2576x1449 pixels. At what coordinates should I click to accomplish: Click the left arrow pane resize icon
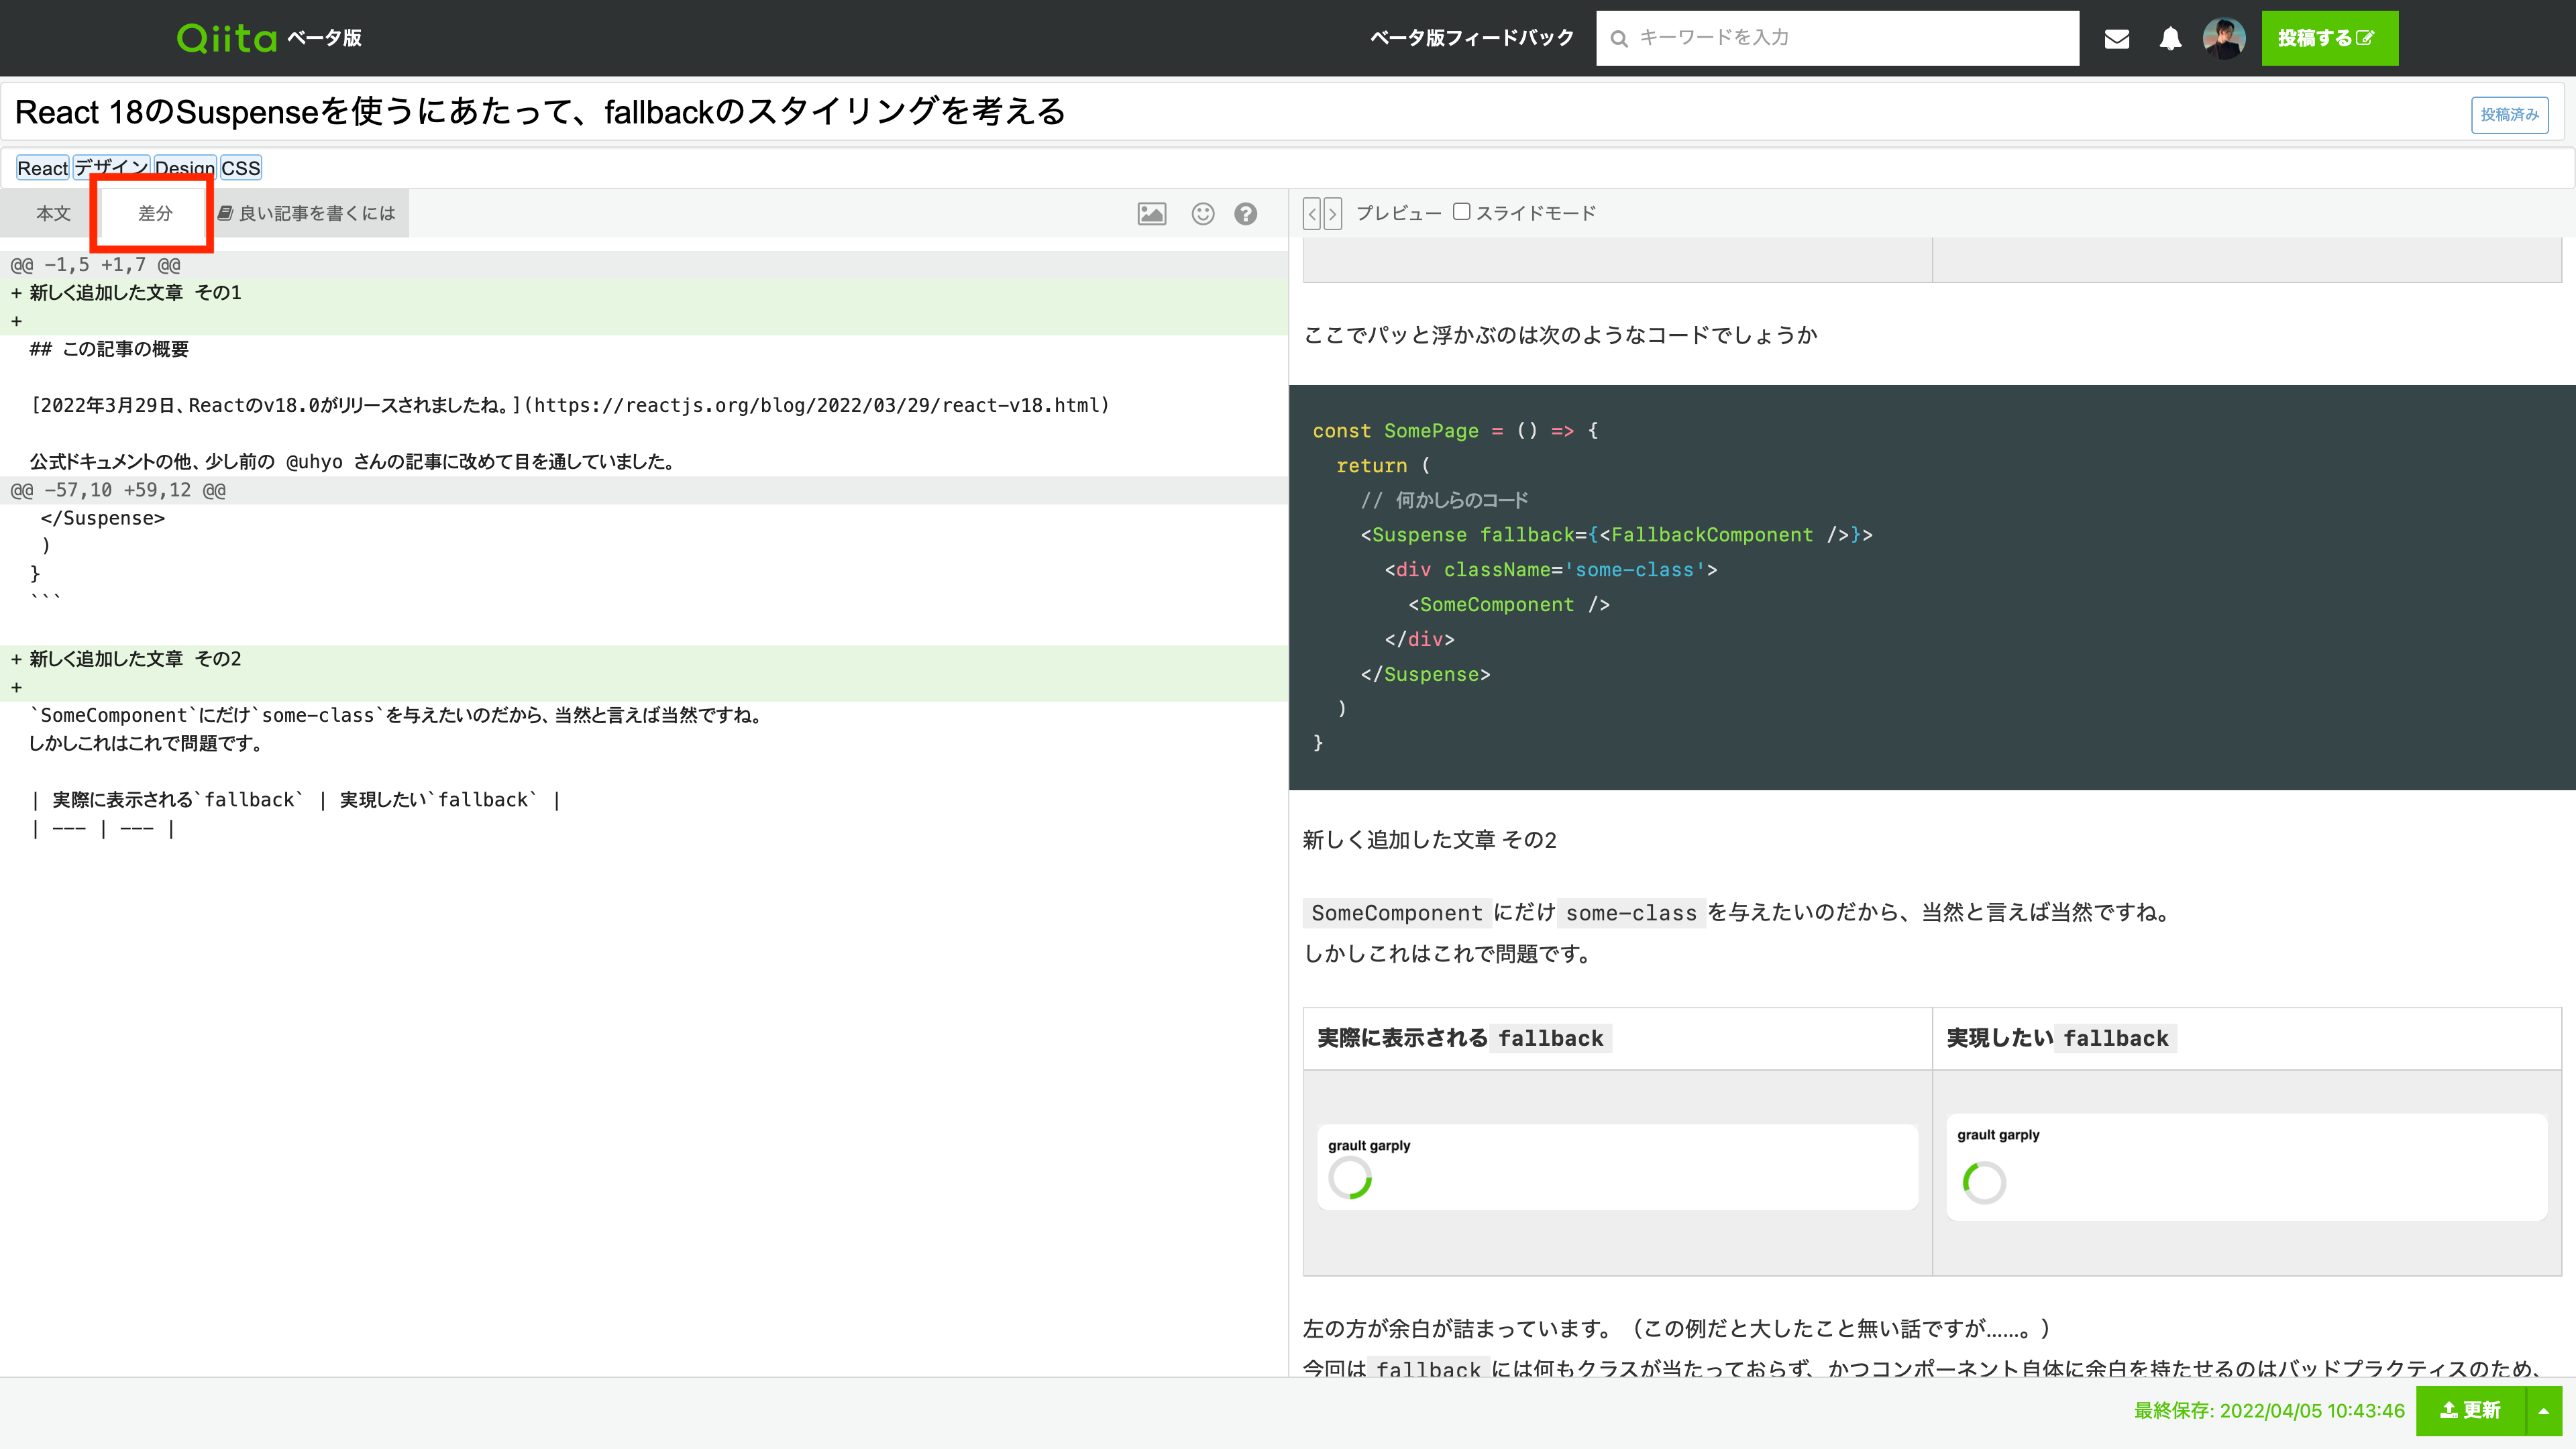pos(1312,213)
